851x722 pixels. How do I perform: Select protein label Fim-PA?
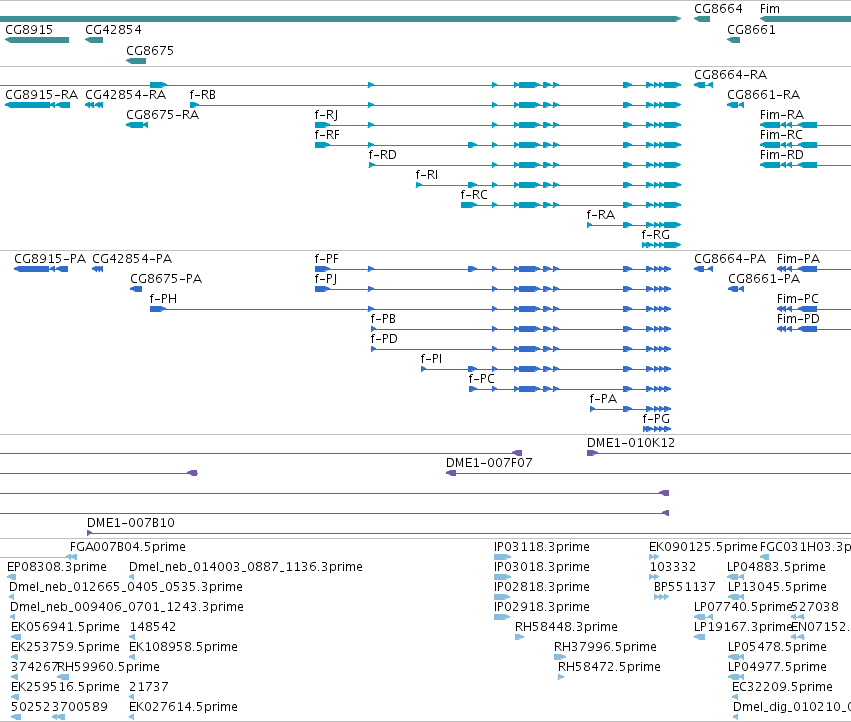[798, 258]
